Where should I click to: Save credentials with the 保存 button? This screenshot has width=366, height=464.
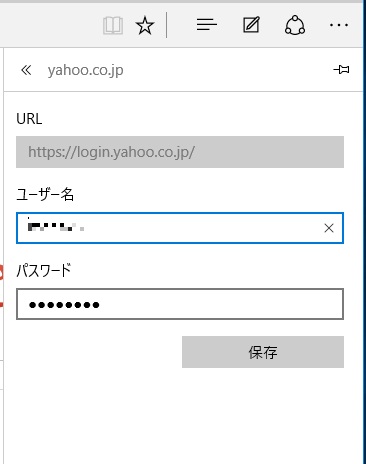click(x=263, y=352)
